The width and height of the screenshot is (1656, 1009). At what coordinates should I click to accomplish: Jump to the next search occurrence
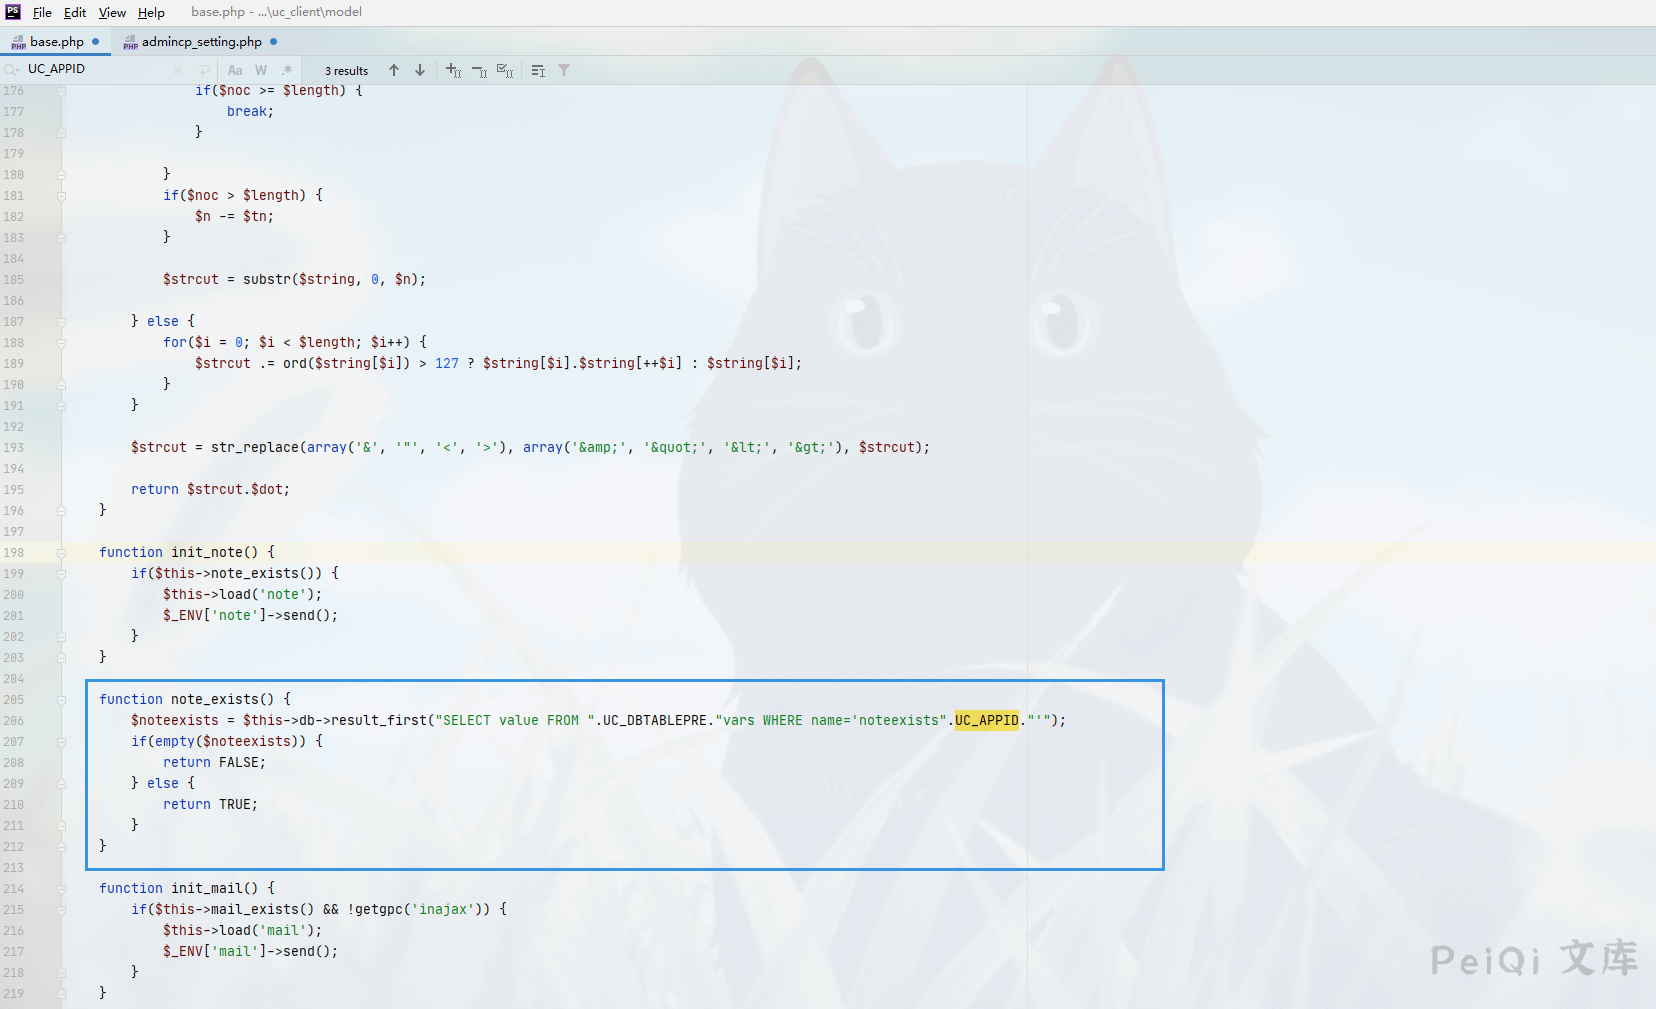click(x=420, y=70)
